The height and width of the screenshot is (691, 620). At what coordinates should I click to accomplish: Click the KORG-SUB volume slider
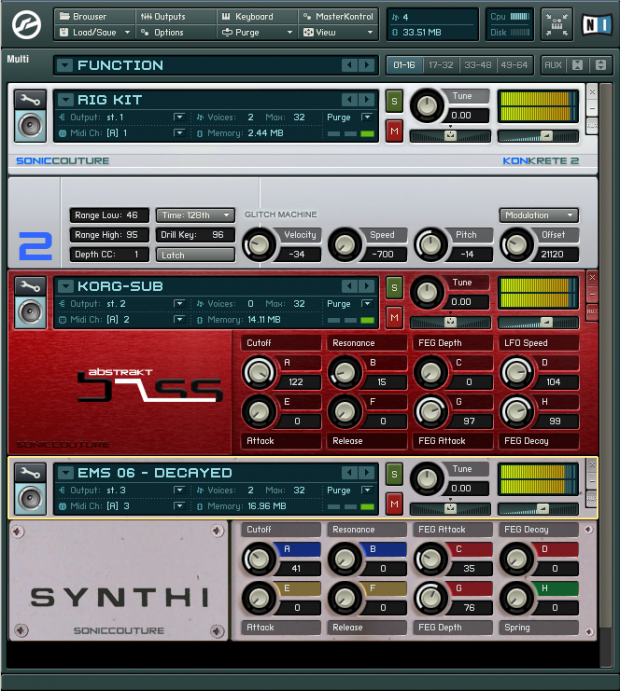[x=538, y=323]
